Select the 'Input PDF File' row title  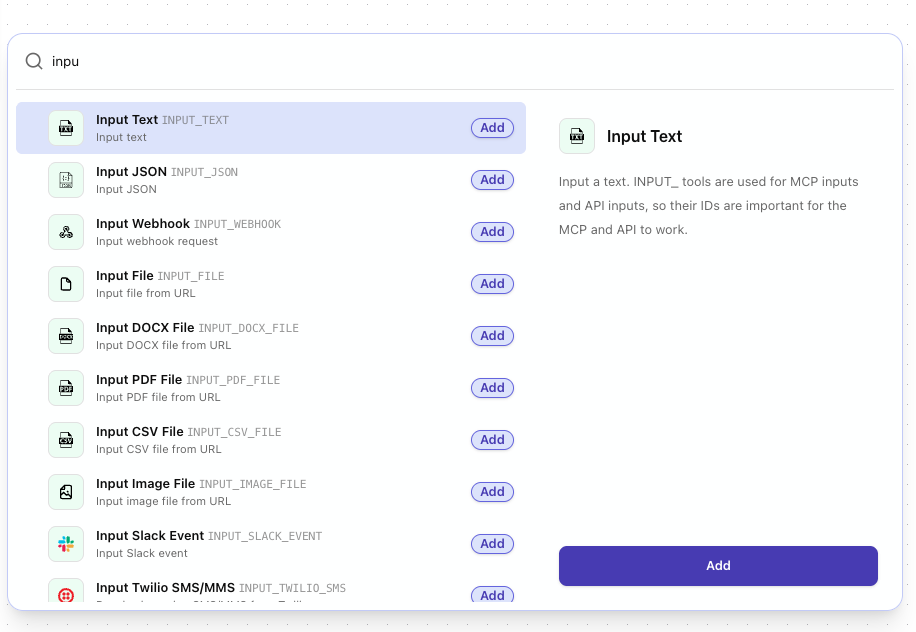click(139, 380)
